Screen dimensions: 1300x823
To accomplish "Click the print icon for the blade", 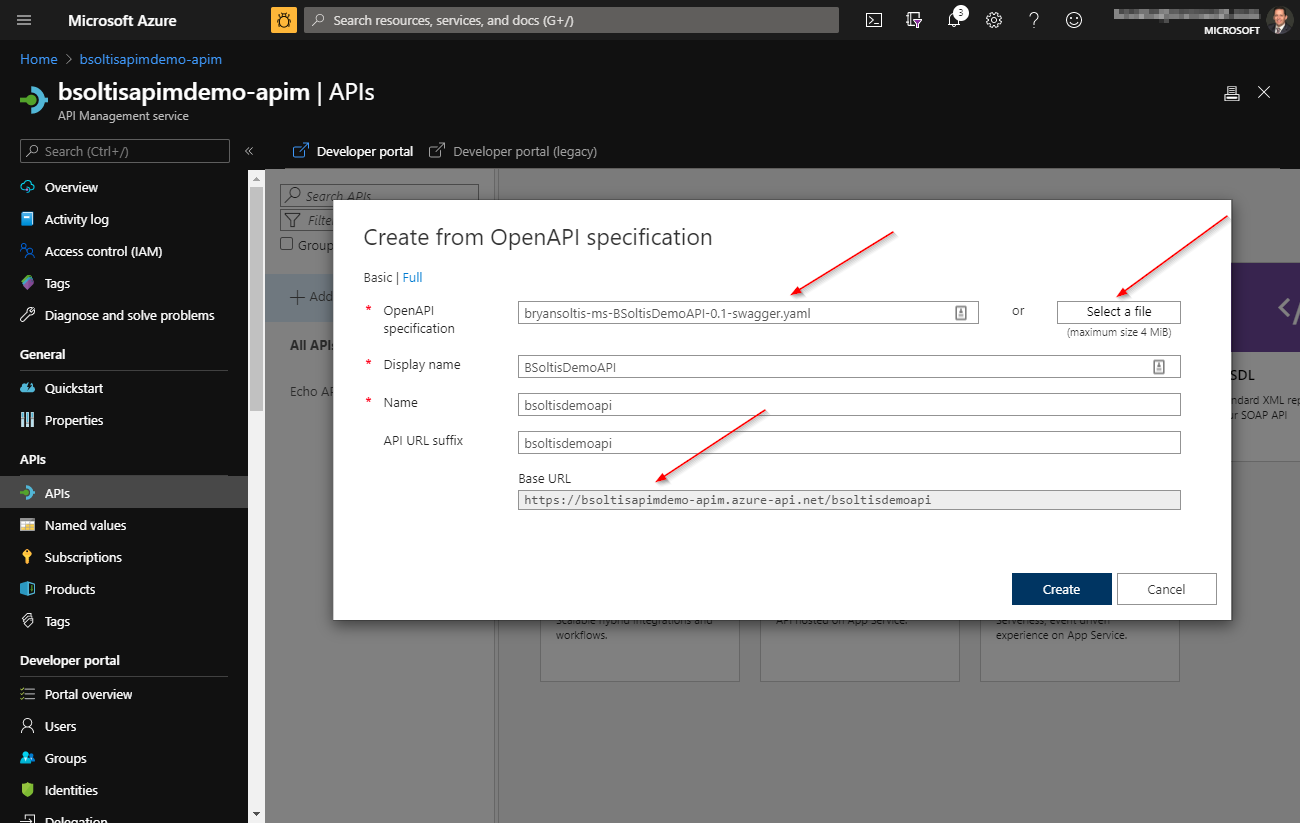I will 1232,93.
